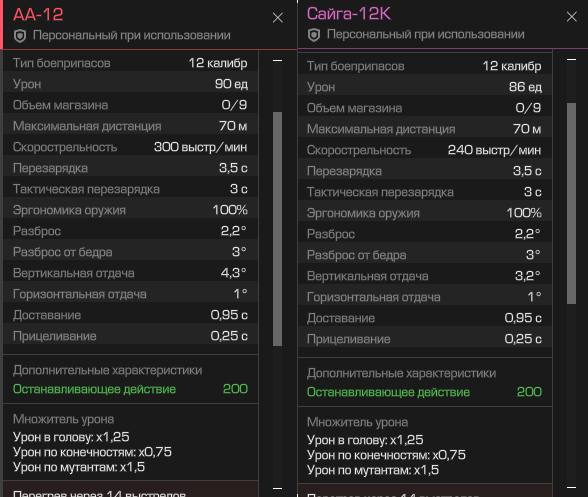The image size is (588, 497).
Task: Click the AA-12 scrollbar thumb
Action: coord(278,229)
